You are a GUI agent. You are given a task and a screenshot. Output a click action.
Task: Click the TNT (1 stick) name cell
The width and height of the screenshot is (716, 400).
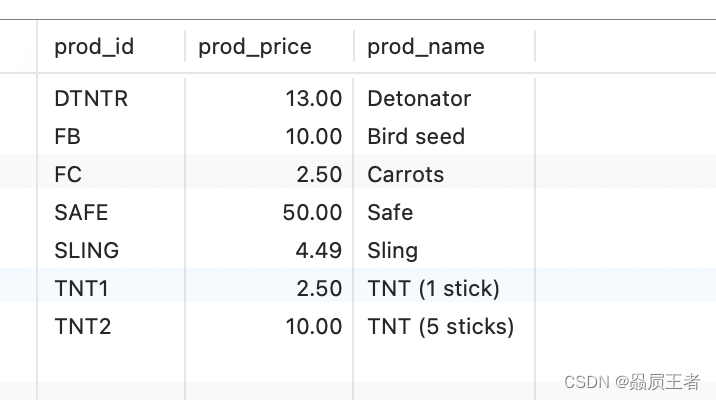[433, 289]
